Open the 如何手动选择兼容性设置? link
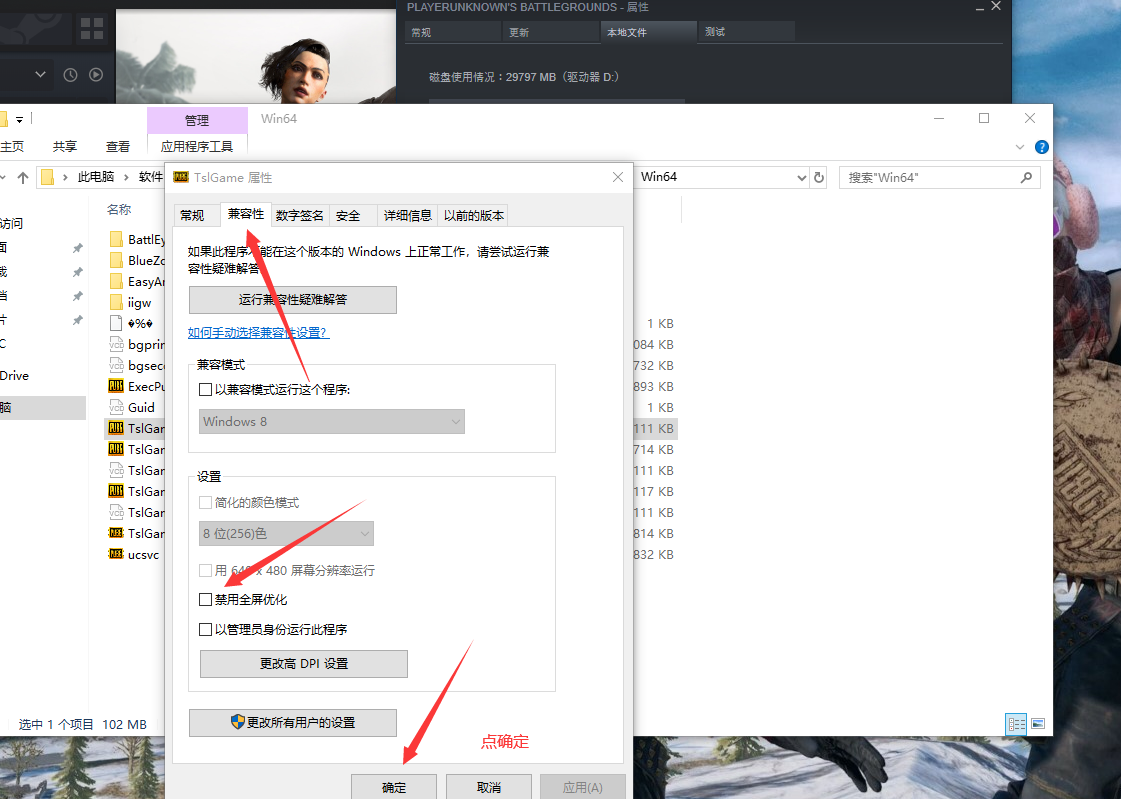This screenshot has width=1121, height=799. (259, 332)
